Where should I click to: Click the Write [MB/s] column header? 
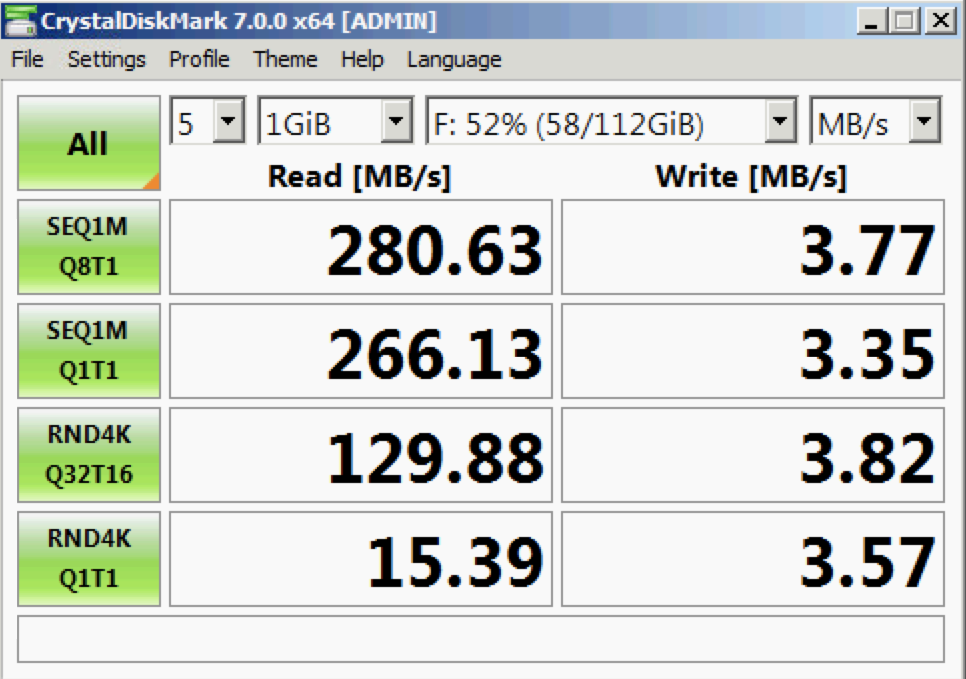[x=751, y=177]
